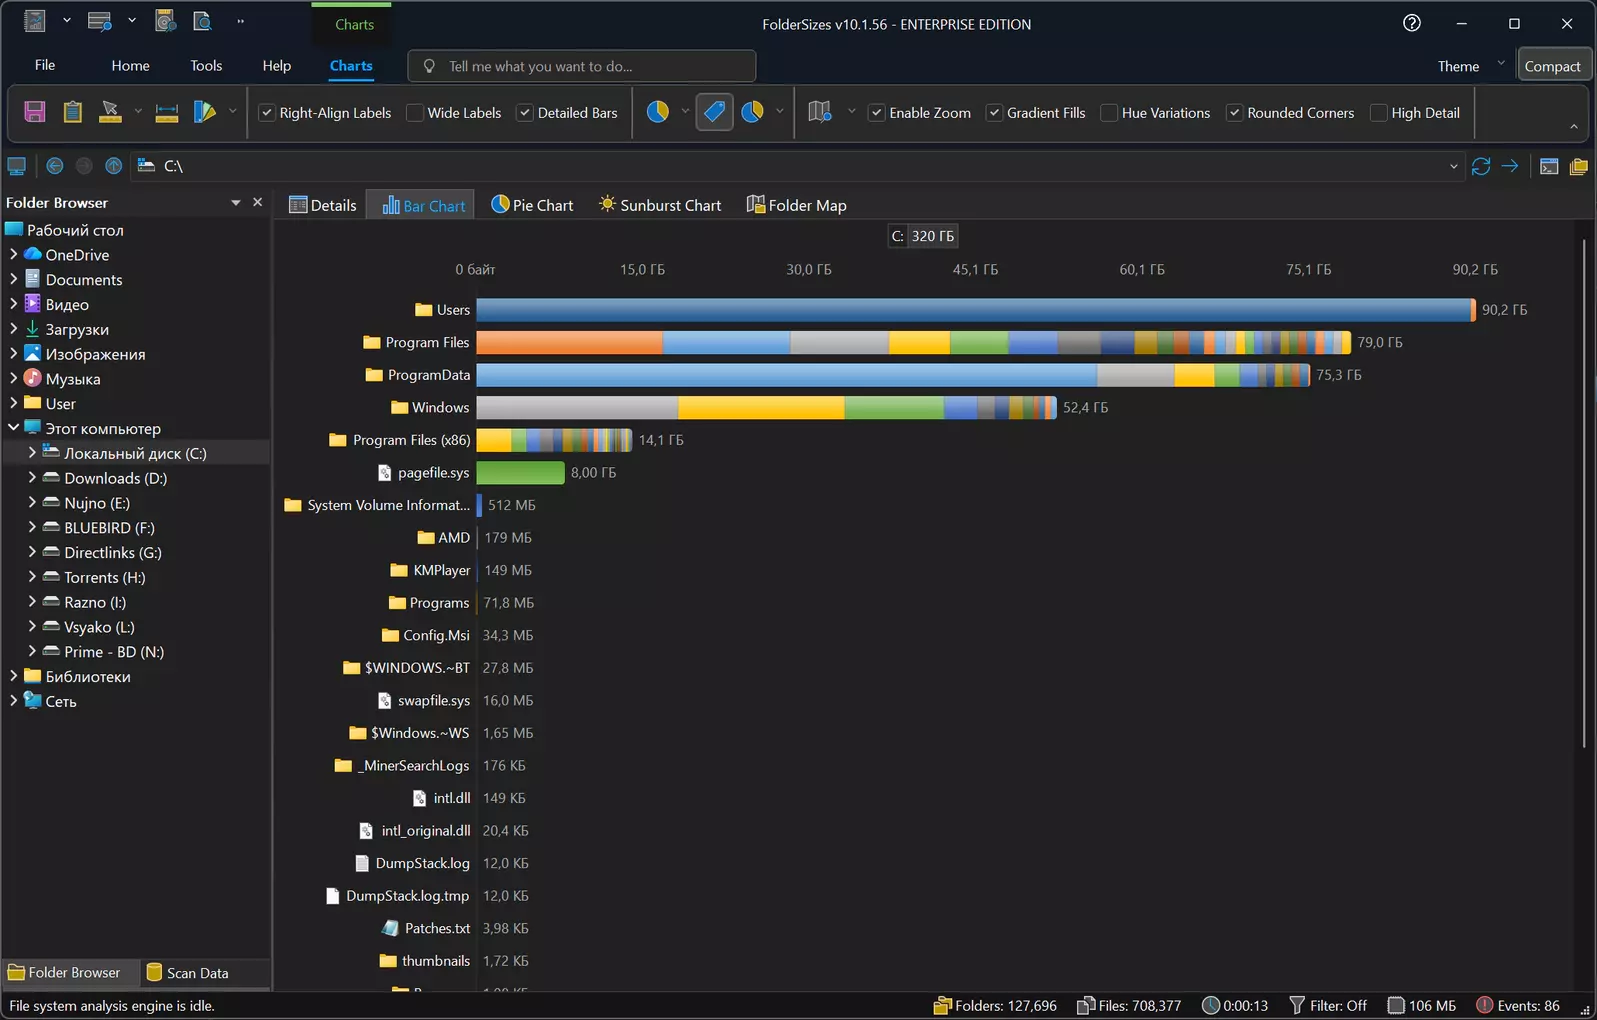Click the clipboard copy chart icon
This screenshot has width=1597, height=1020.
[72, 112]
